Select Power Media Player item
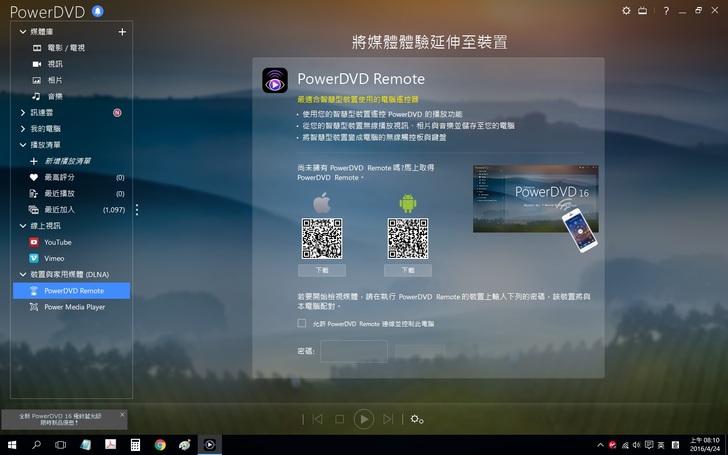The width and height of the screenshot is (728, 455). pyautogui.click(x=74, y=307)
